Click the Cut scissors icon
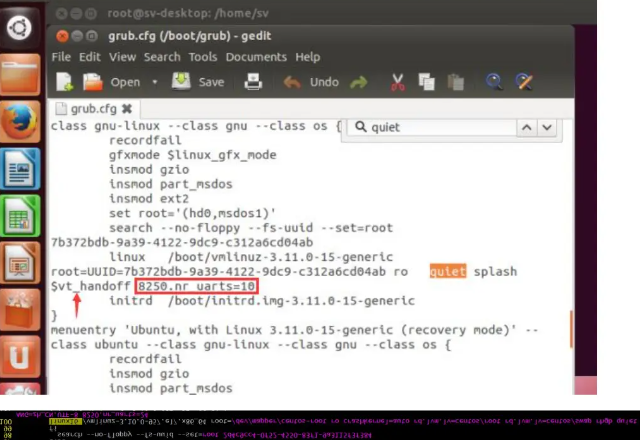Screen dimensions: 640x440 [x=398, y=82]
